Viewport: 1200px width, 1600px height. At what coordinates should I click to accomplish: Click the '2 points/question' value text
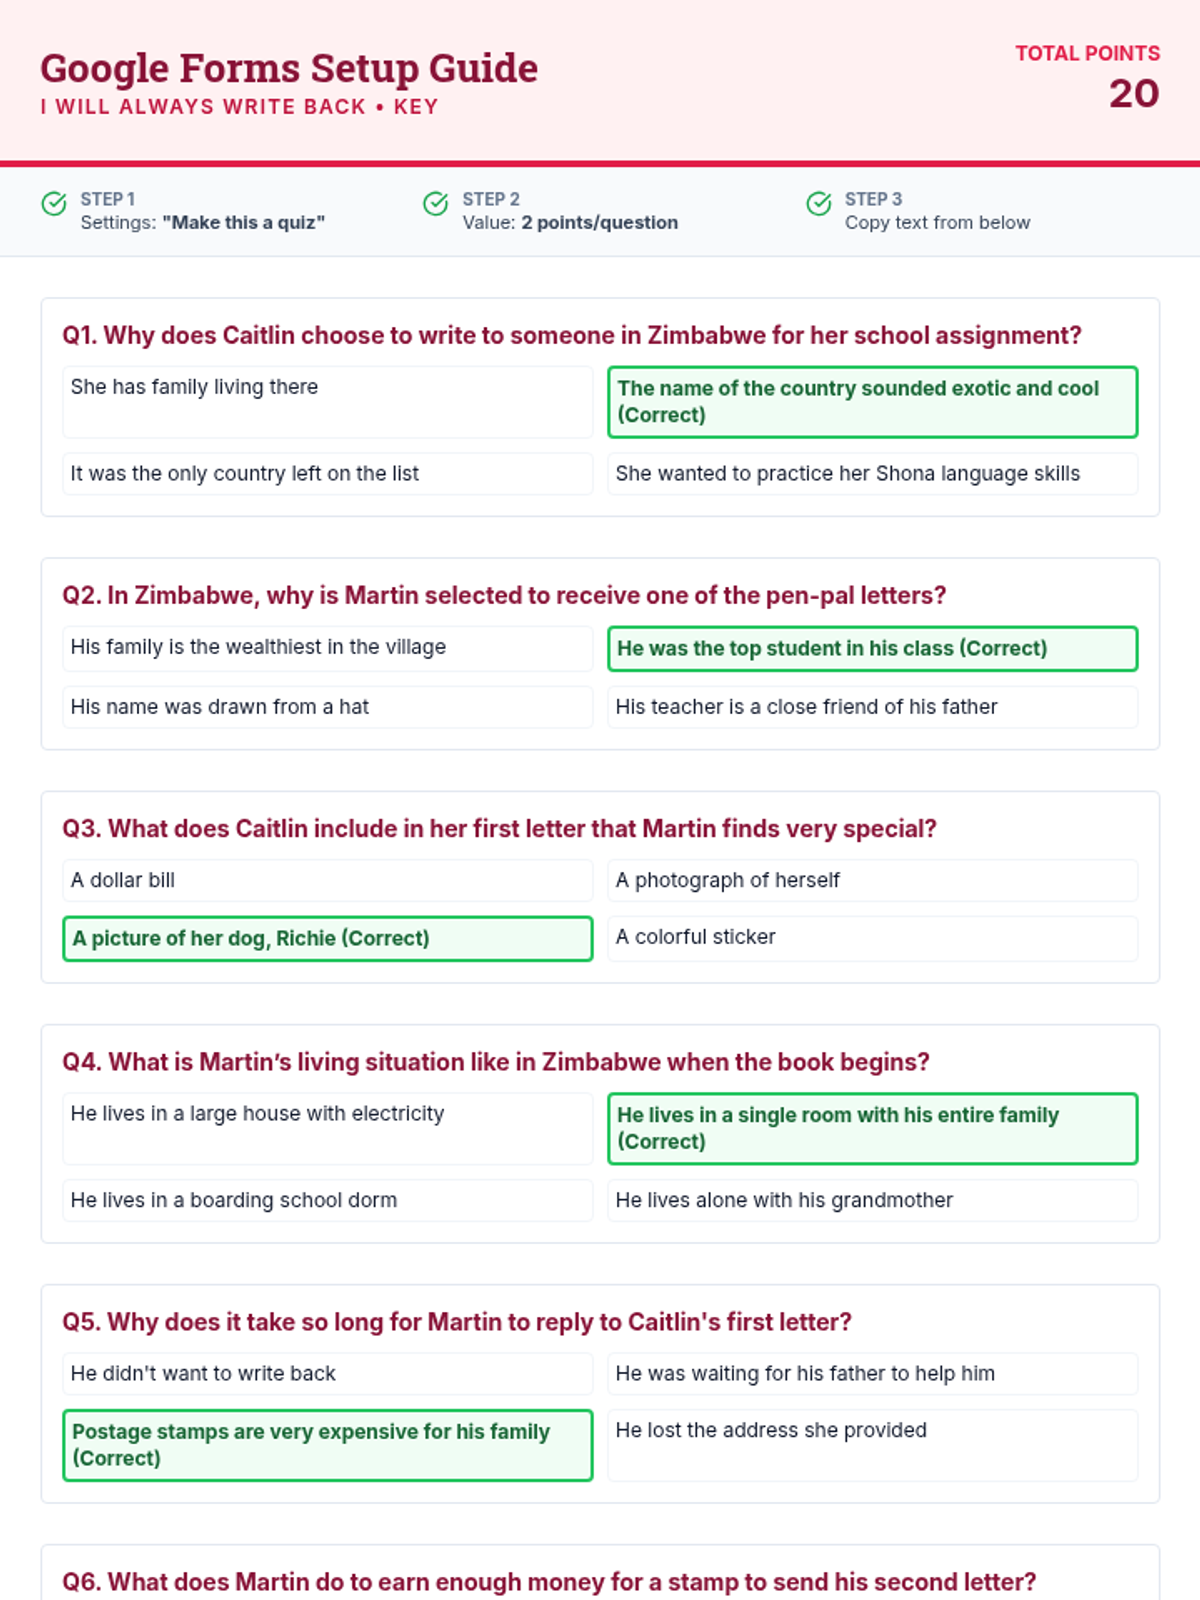click(x=599, y=223)
